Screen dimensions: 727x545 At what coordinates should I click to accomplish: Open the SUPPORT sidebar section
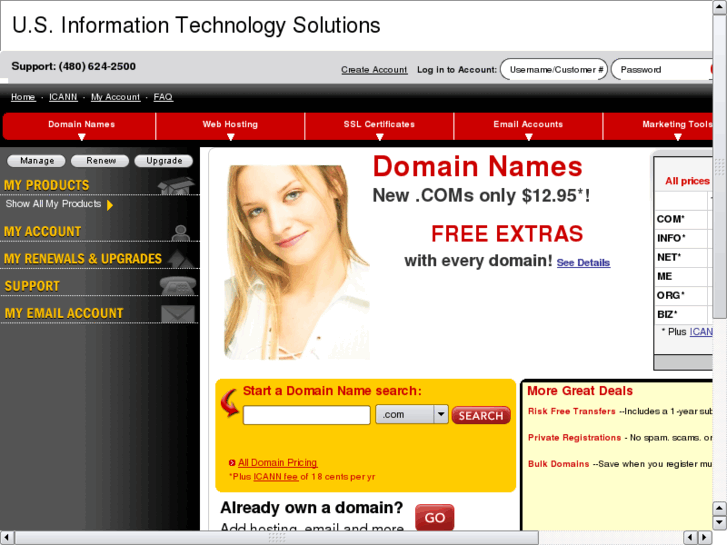tap(32, 286)
